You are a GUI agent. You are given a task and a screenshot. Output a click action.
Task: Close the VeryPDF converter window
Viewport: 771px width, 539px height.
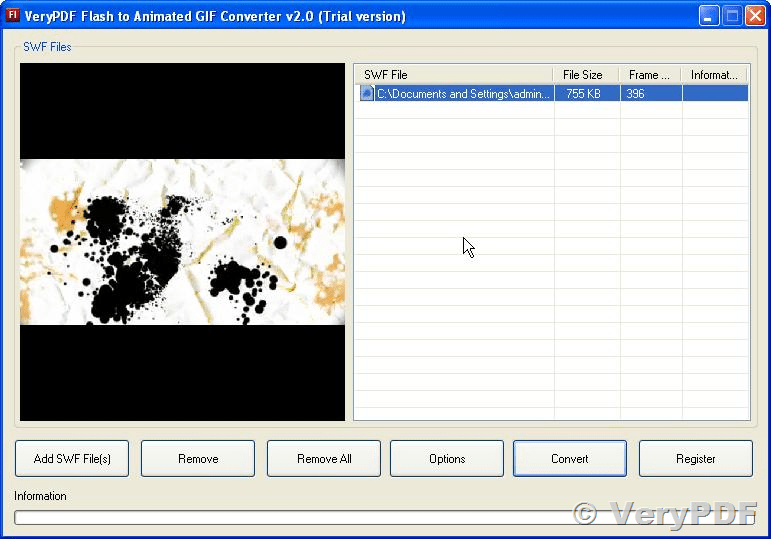[x=755, y=16]
